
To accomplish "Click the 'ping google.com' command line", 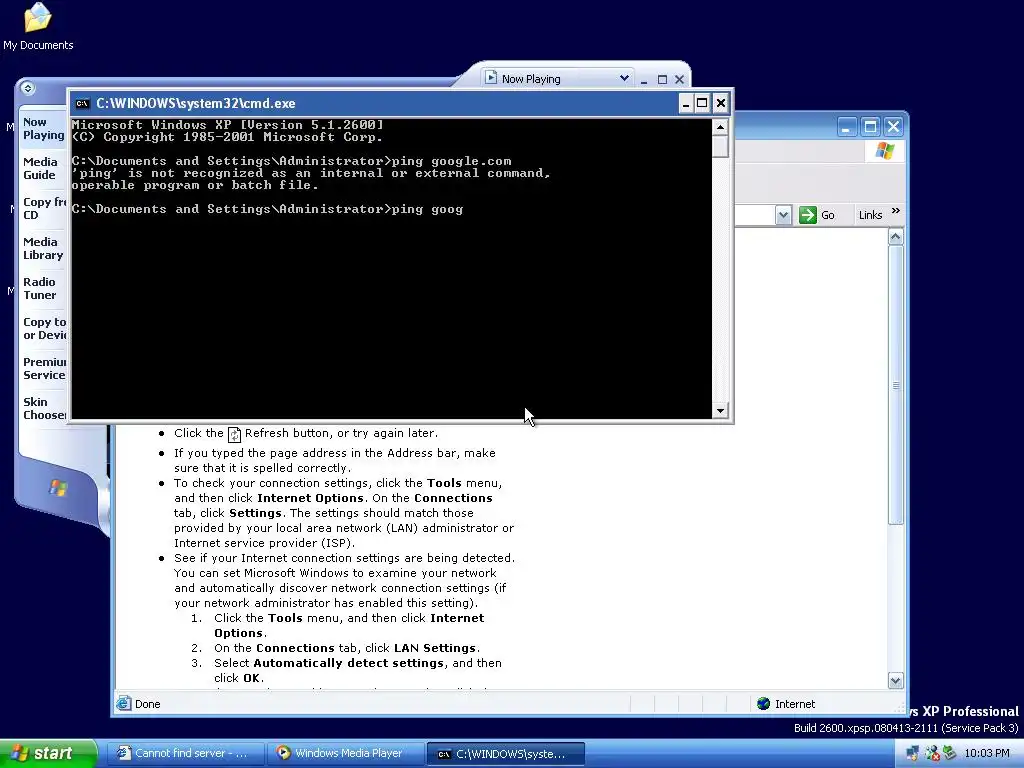I will tap(451, 161).
